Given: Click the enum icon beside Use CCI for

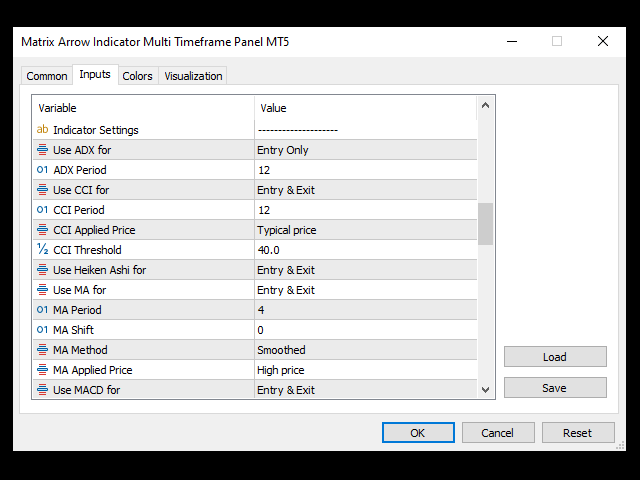Looking at the screenshot, I should [42, 190].
